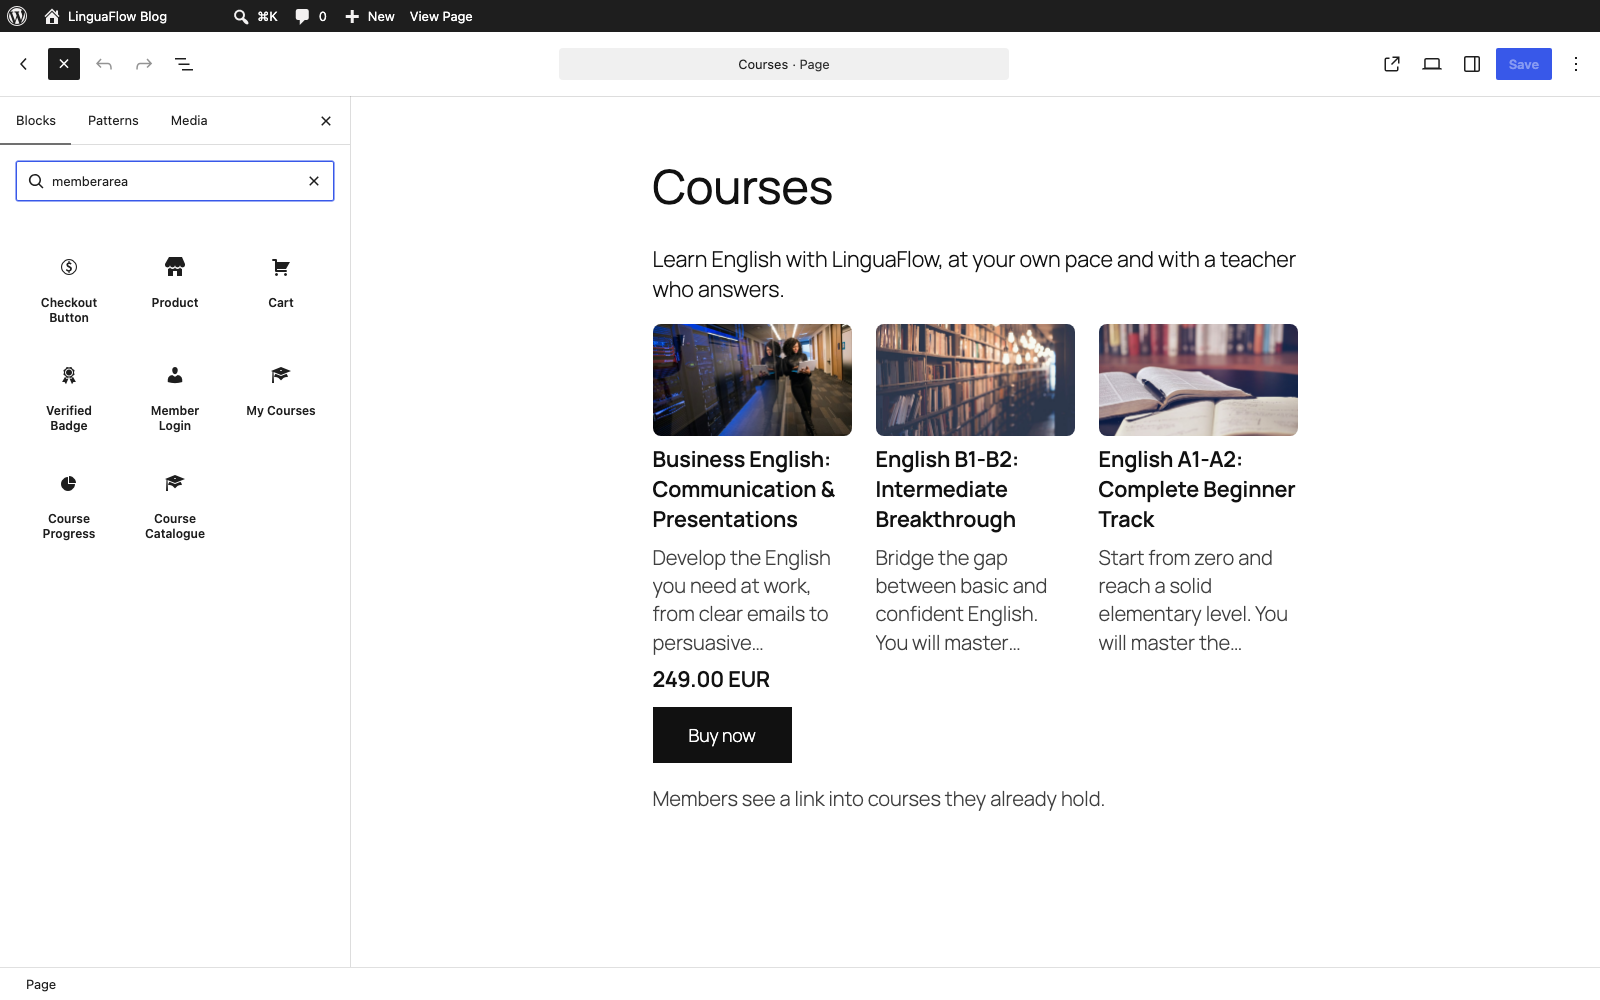Viewport: 1600px width, 1000px height.
Task: Select the Courses page title
Action: [742, 187]
